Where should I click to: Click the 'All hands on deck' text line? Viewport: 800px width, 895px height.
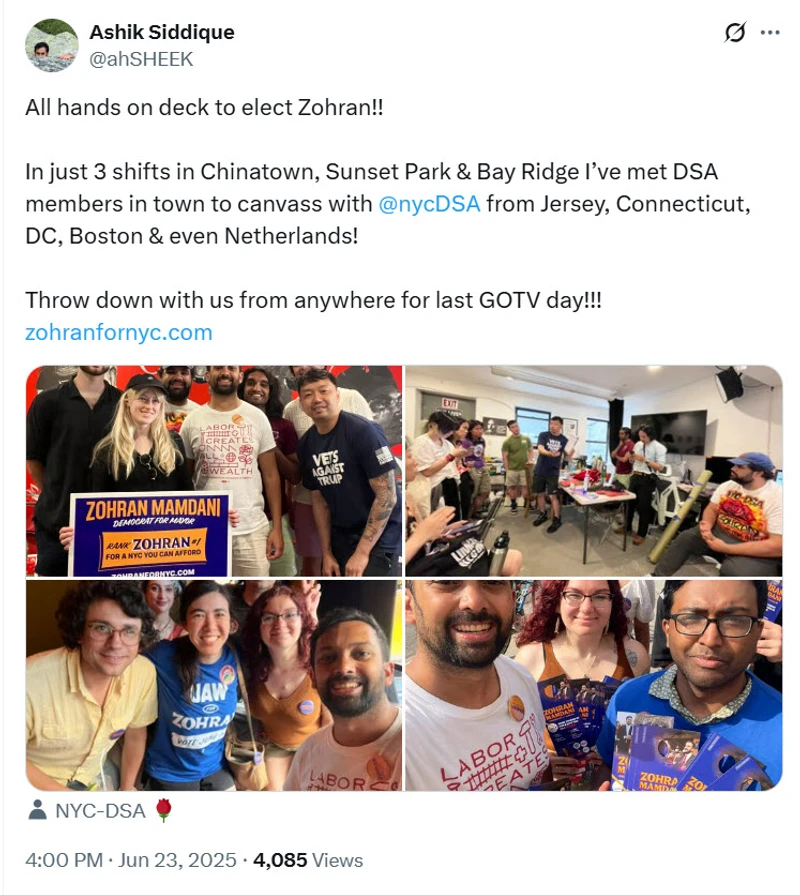[204, 108]
